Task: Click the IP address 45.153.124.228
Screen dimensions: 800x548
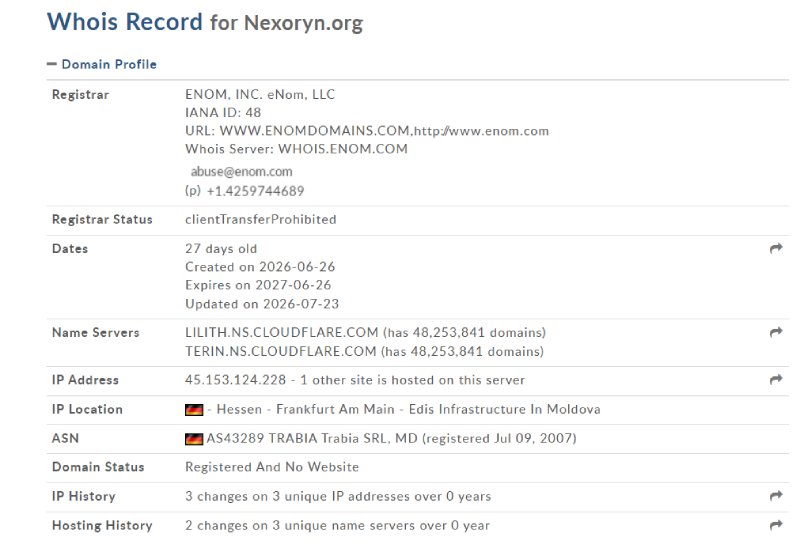Action: pyautogui.click(x=236, y=380)
